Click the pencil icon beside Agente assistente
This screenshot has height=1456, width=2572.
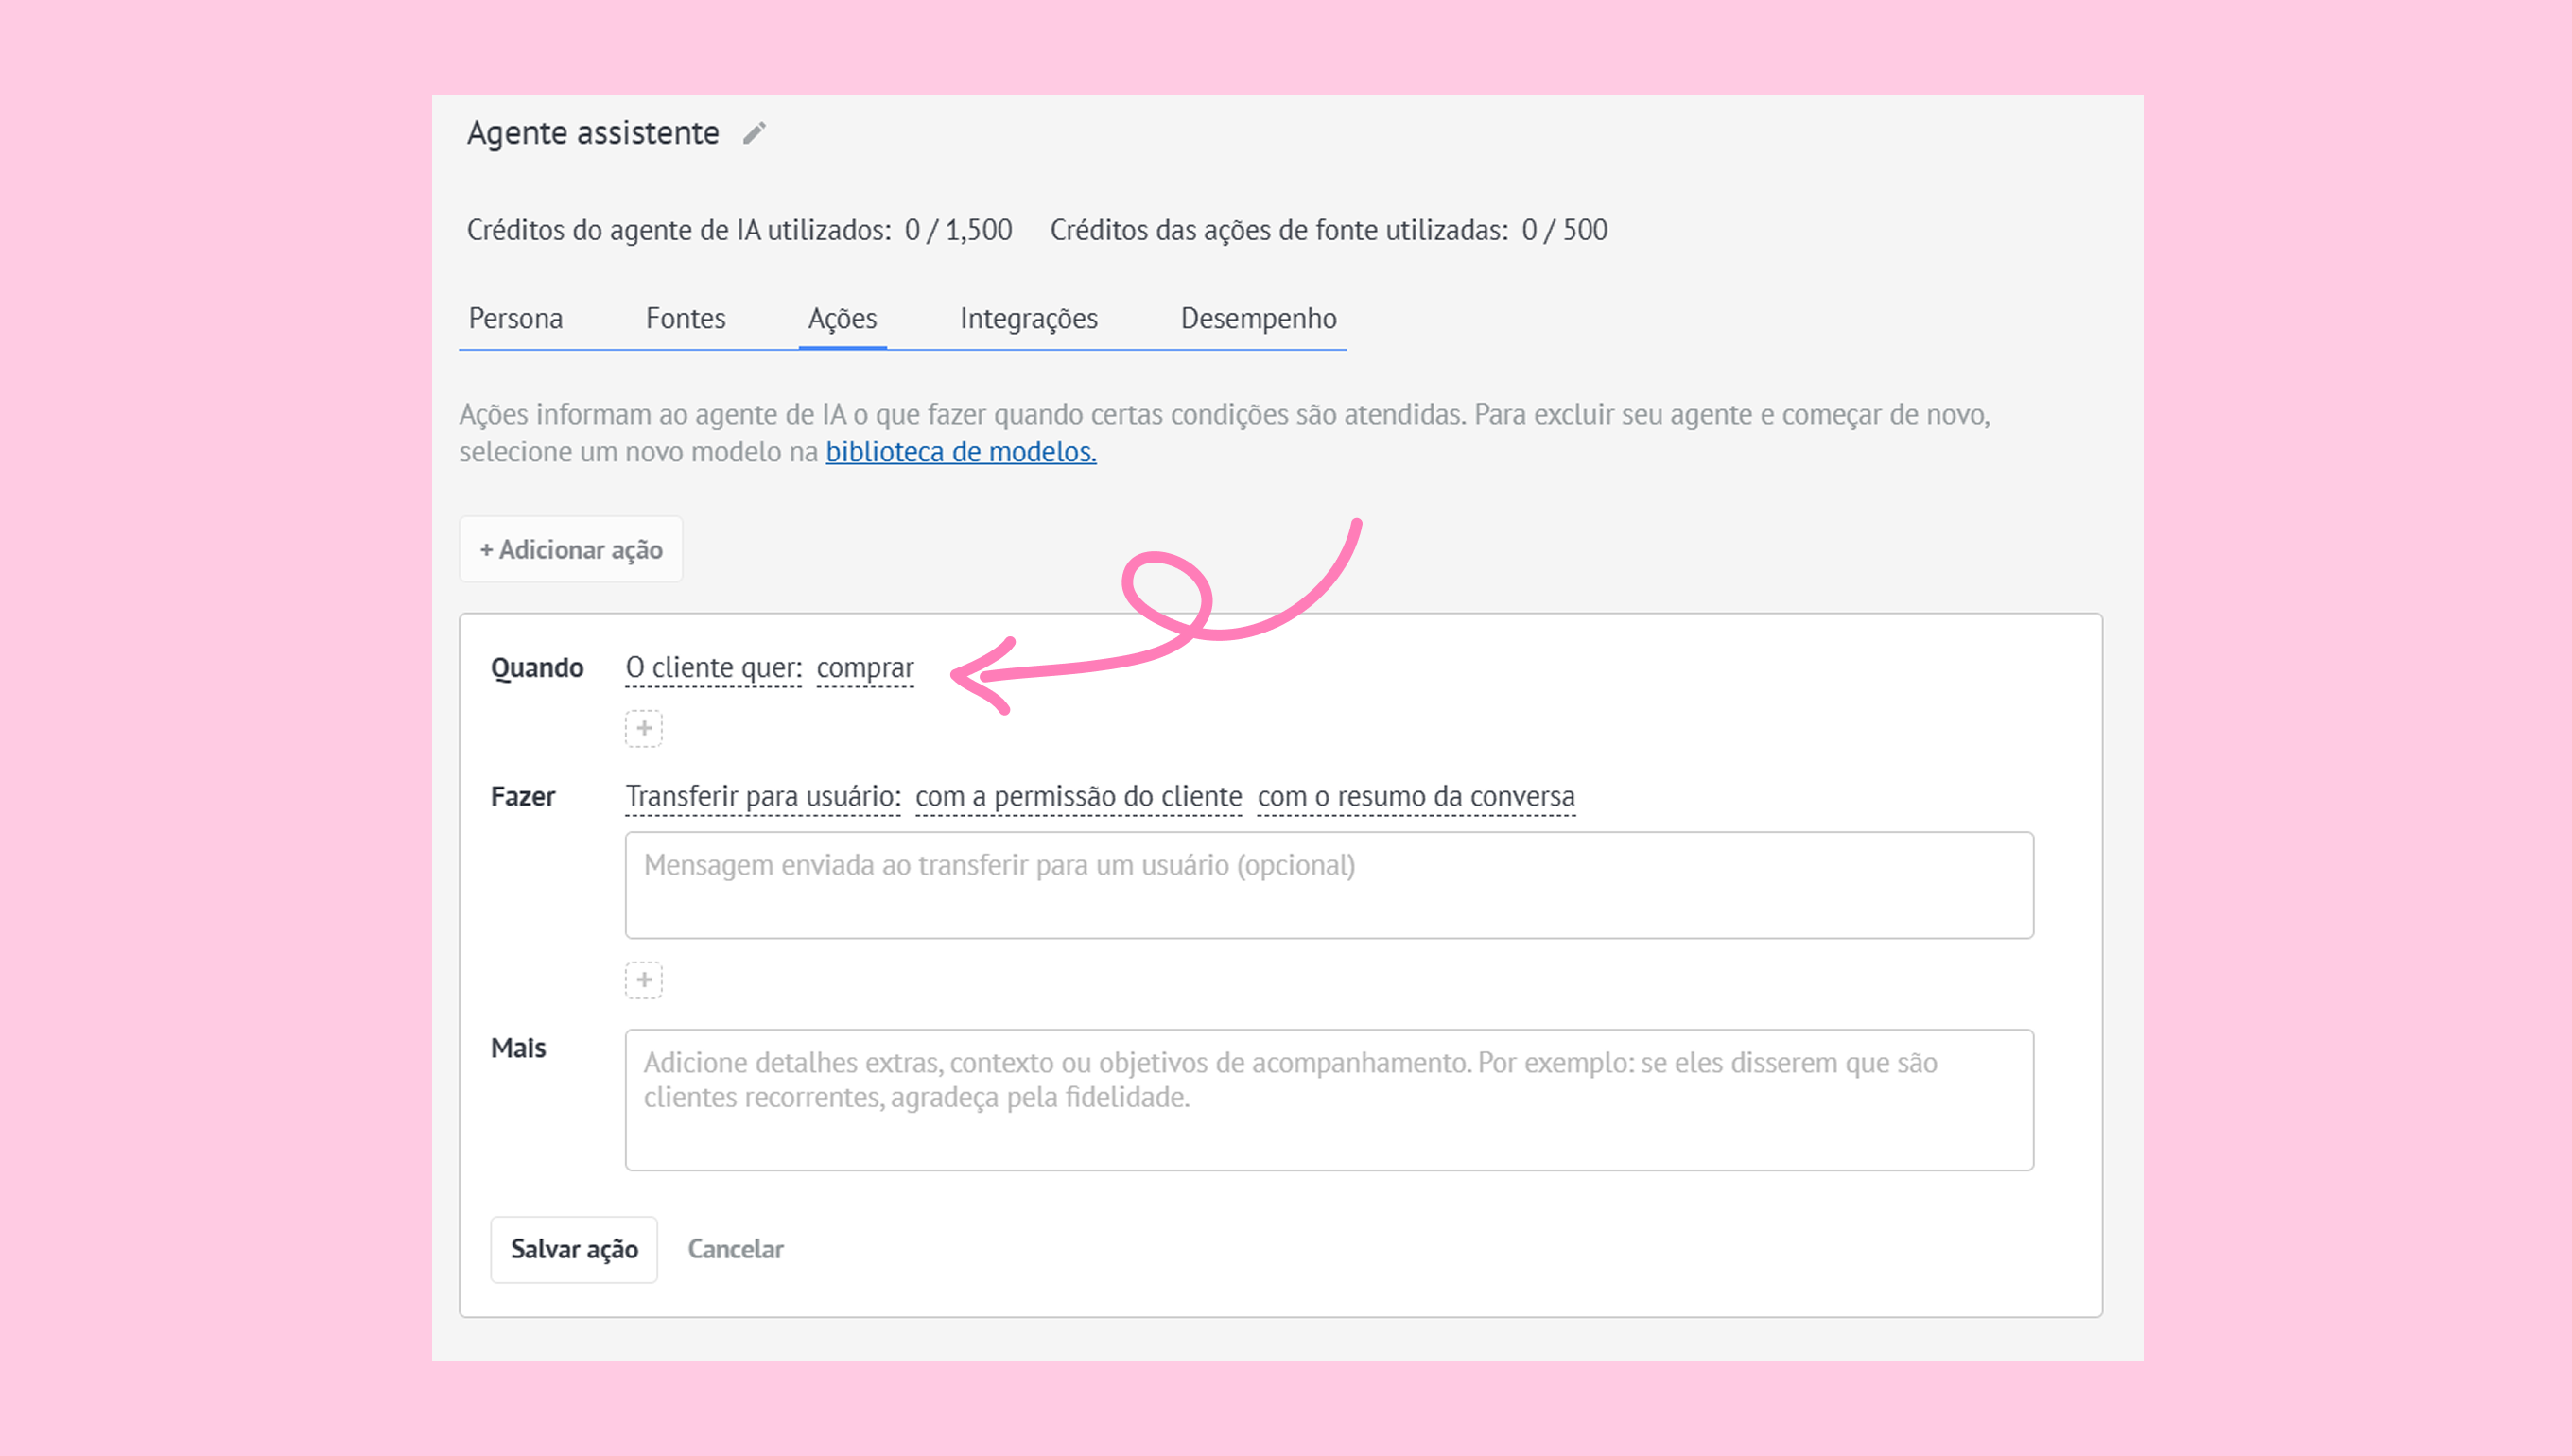(755, 133)
